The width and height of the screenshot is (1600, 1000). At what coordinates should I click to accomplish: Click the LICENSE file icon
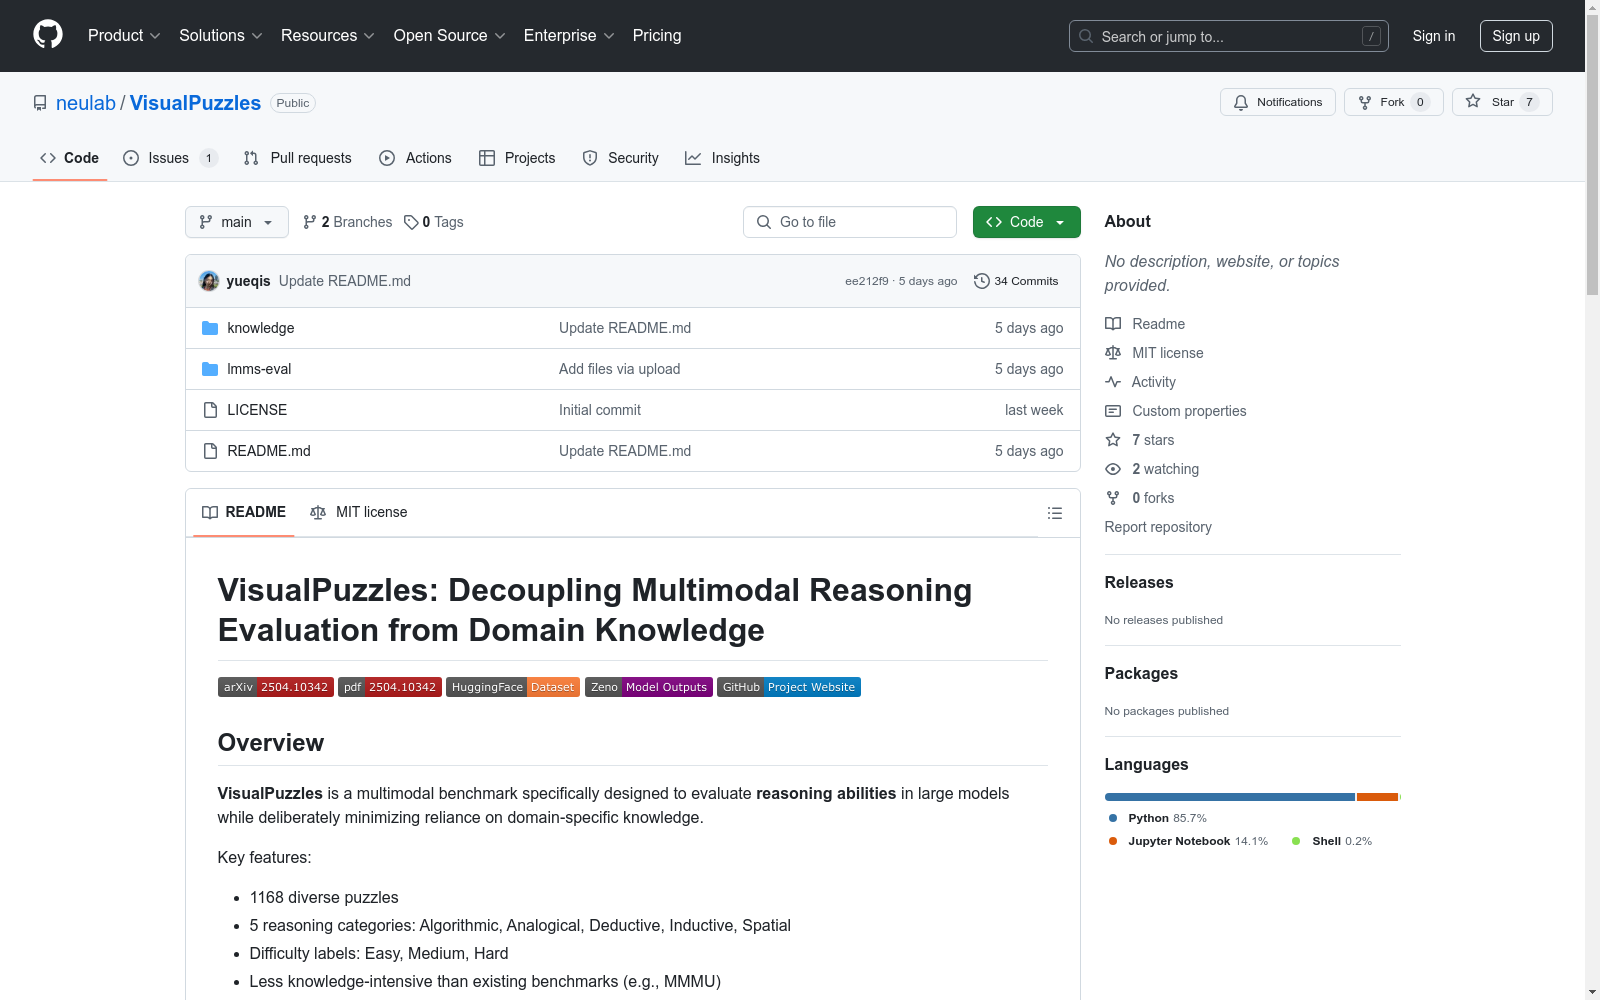210,410
